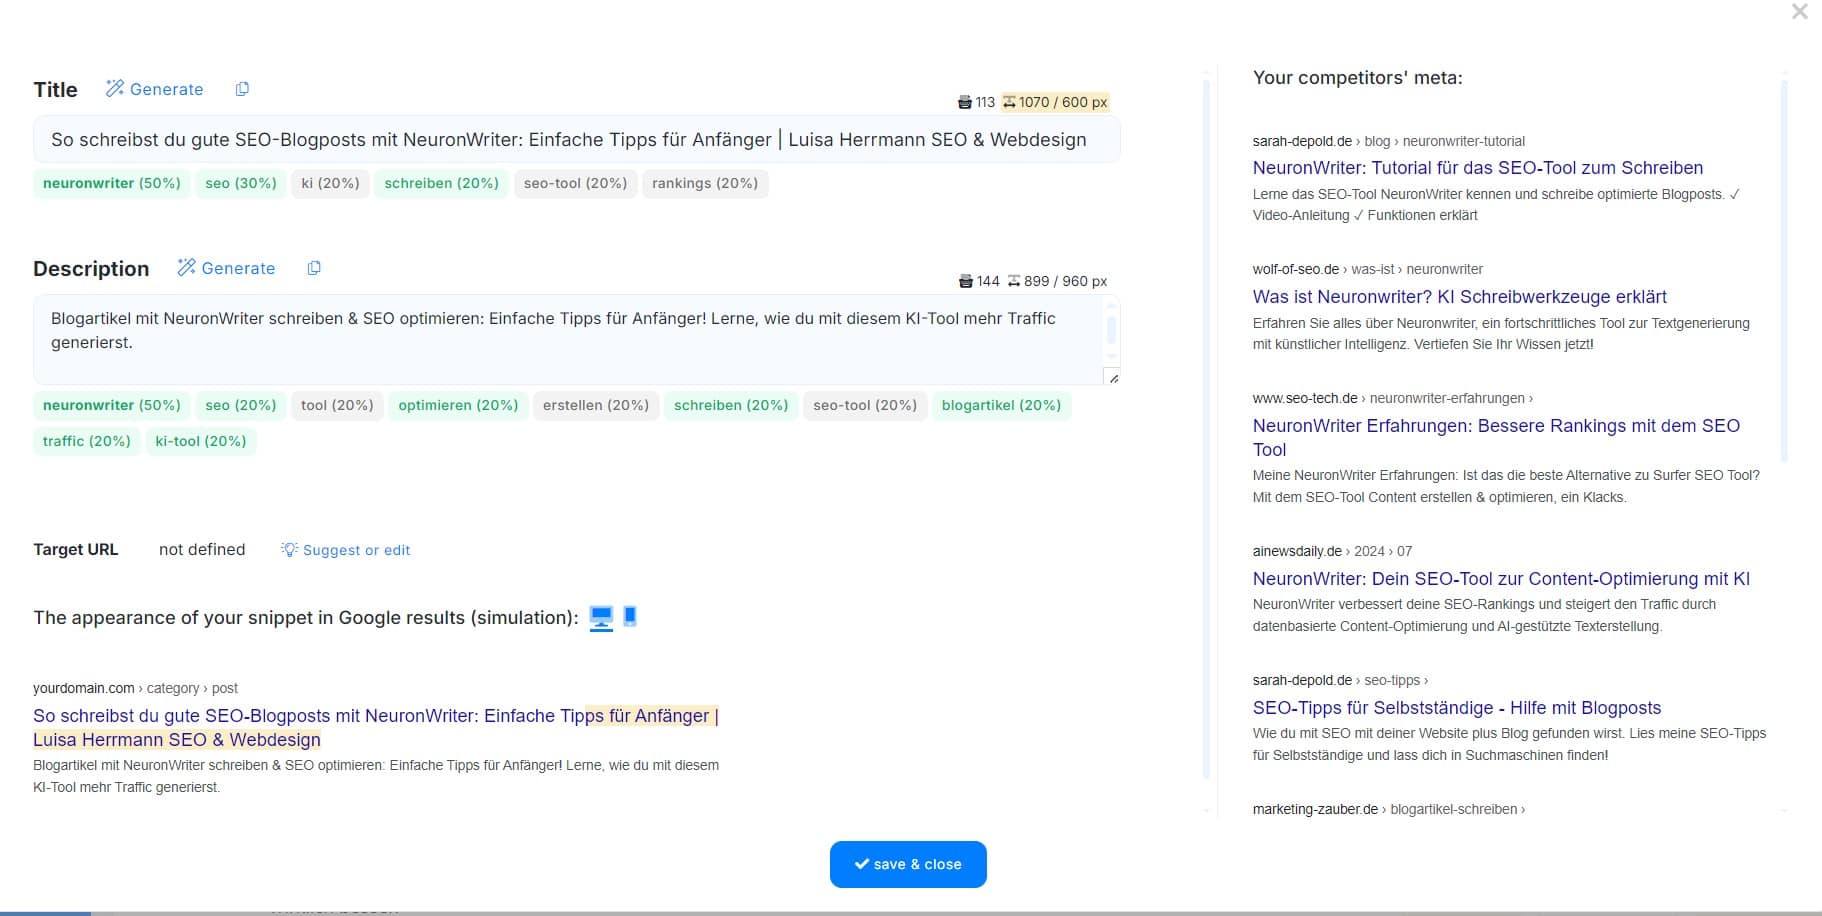Click the description textarea resize handle
The height and width of the screenshot is (916, 1822).
(1113, 378)
